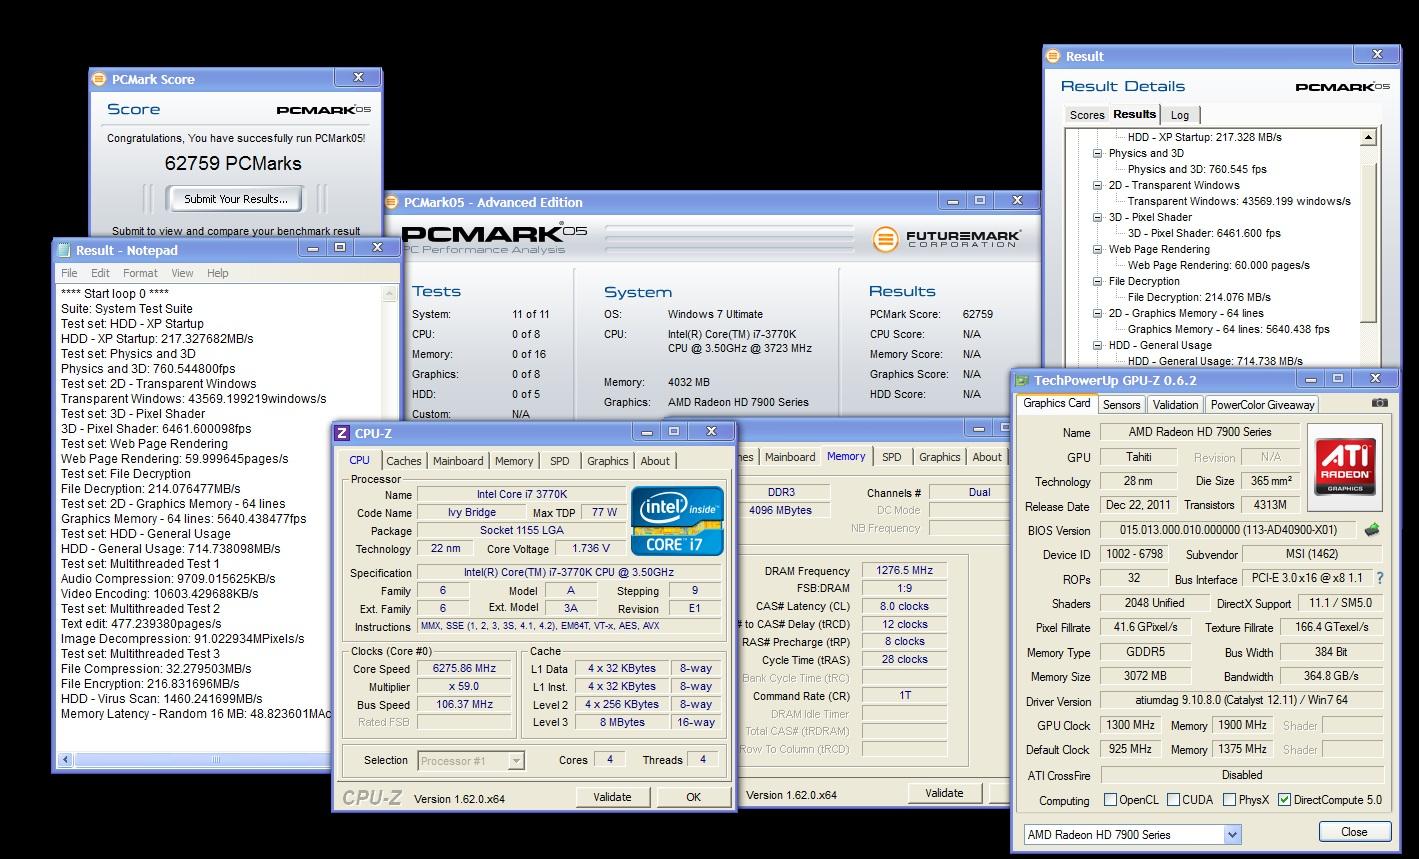Click the Intel Core i7 logo in CPU-Z
The width and height of the screenshot is (1419, 859).
677,521
